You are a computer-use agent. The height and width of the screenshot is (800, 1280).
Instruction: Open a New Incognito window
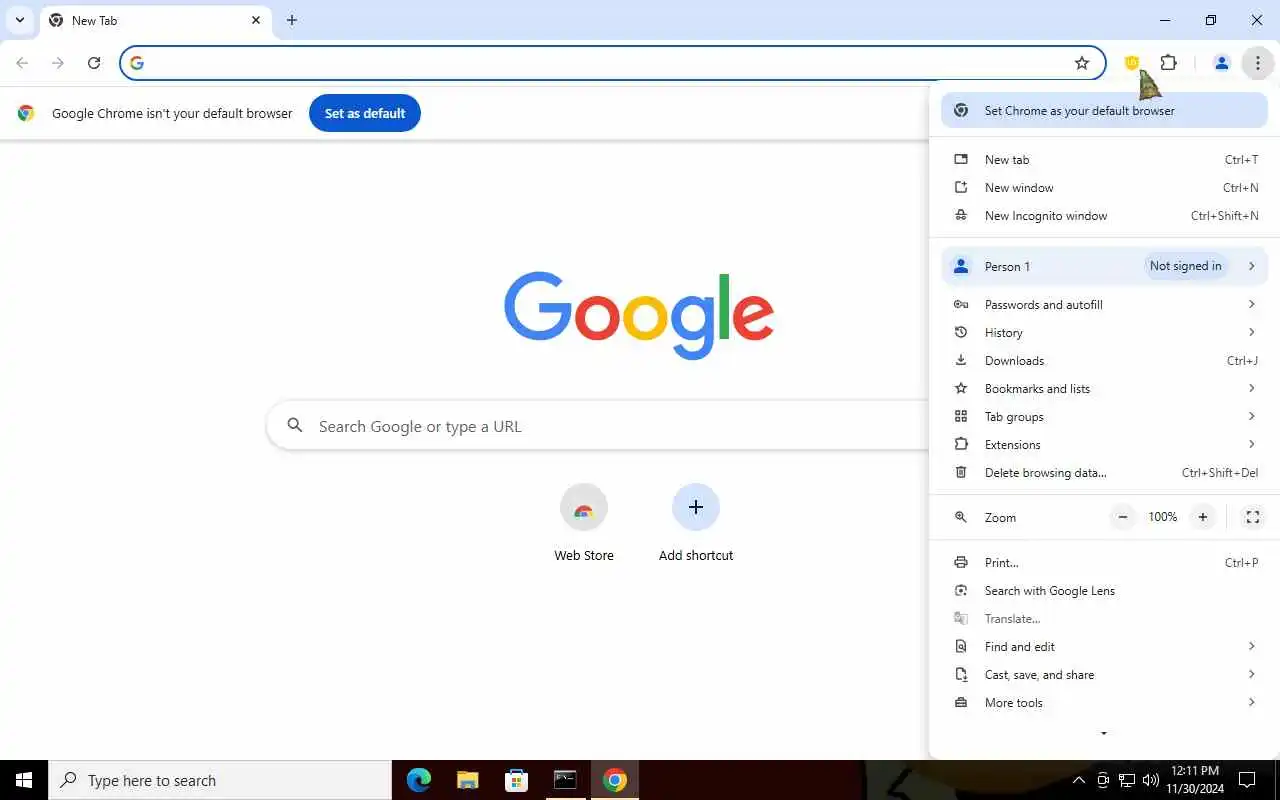point(1104,216)
